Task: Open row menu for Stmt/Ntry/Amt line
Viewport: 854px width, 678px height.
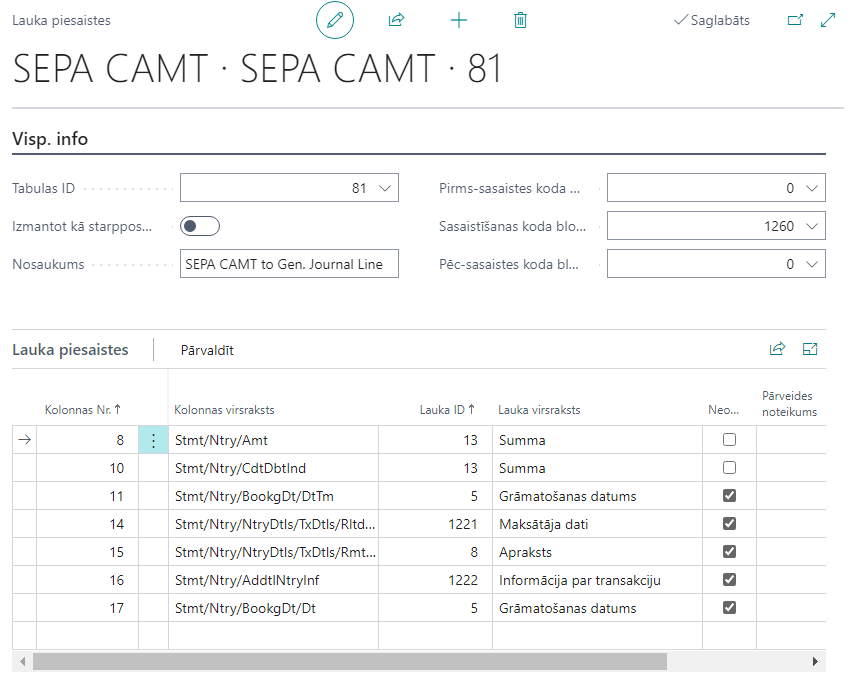Action: click(x=153, y=440)
